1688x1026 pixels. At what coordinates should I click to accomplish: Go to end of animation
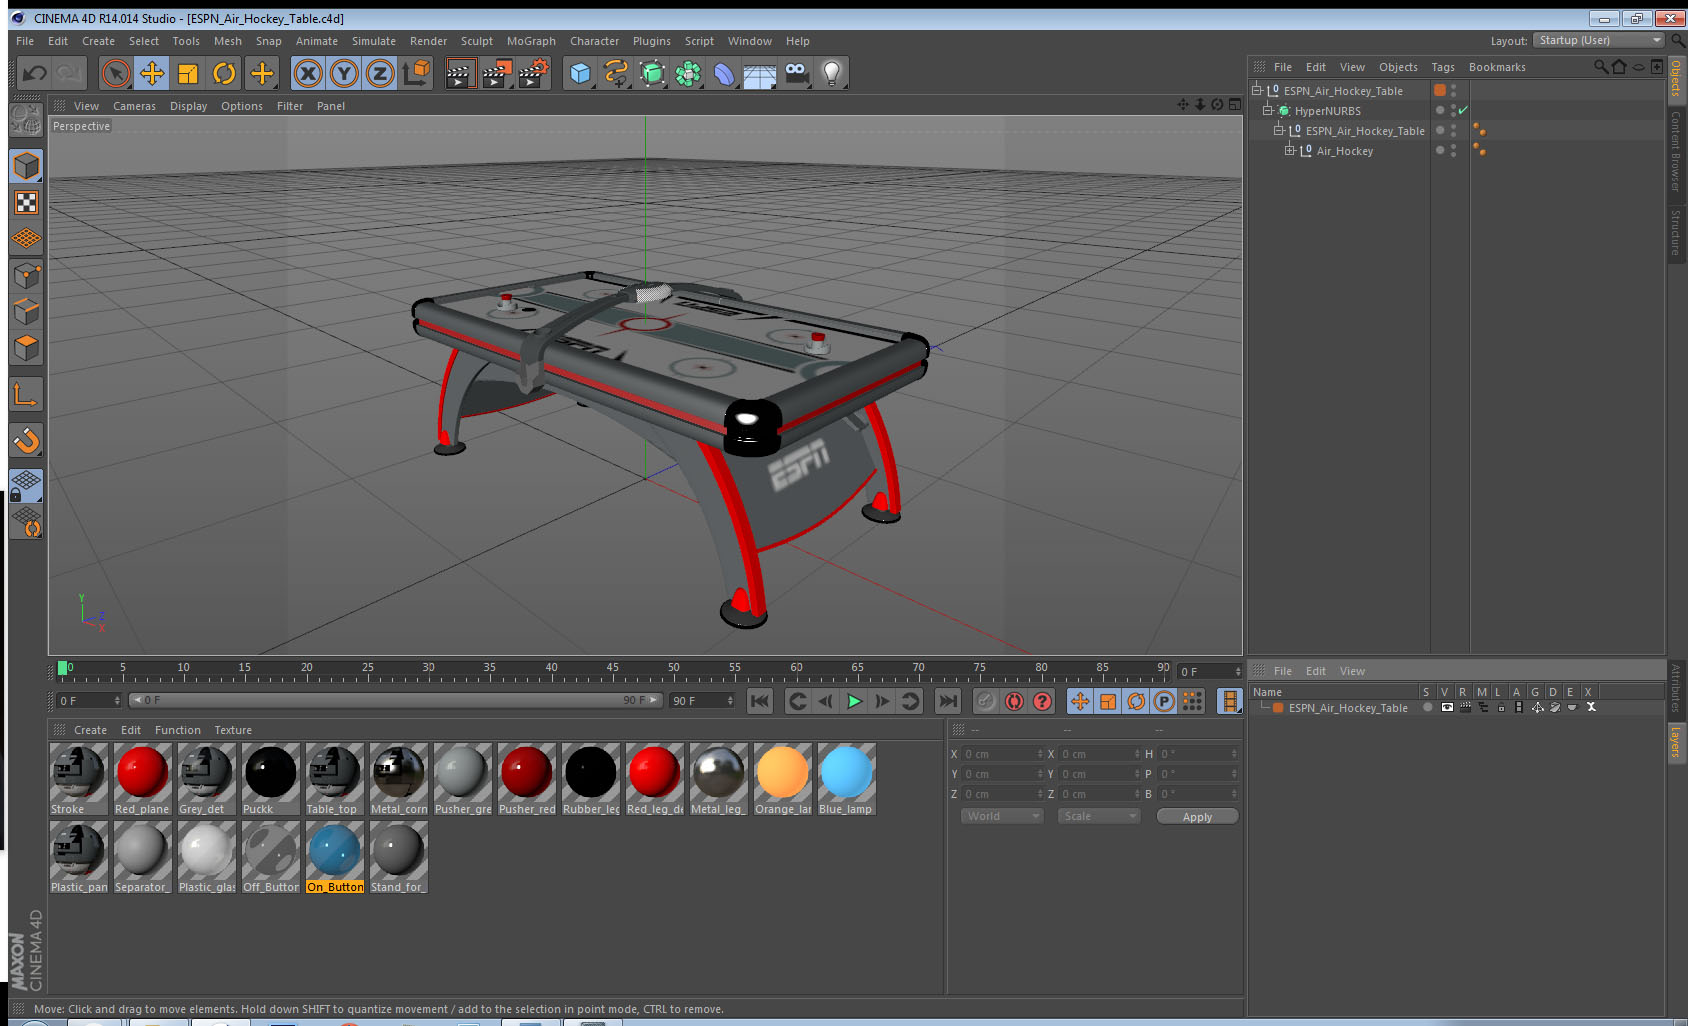coord(948,701)
